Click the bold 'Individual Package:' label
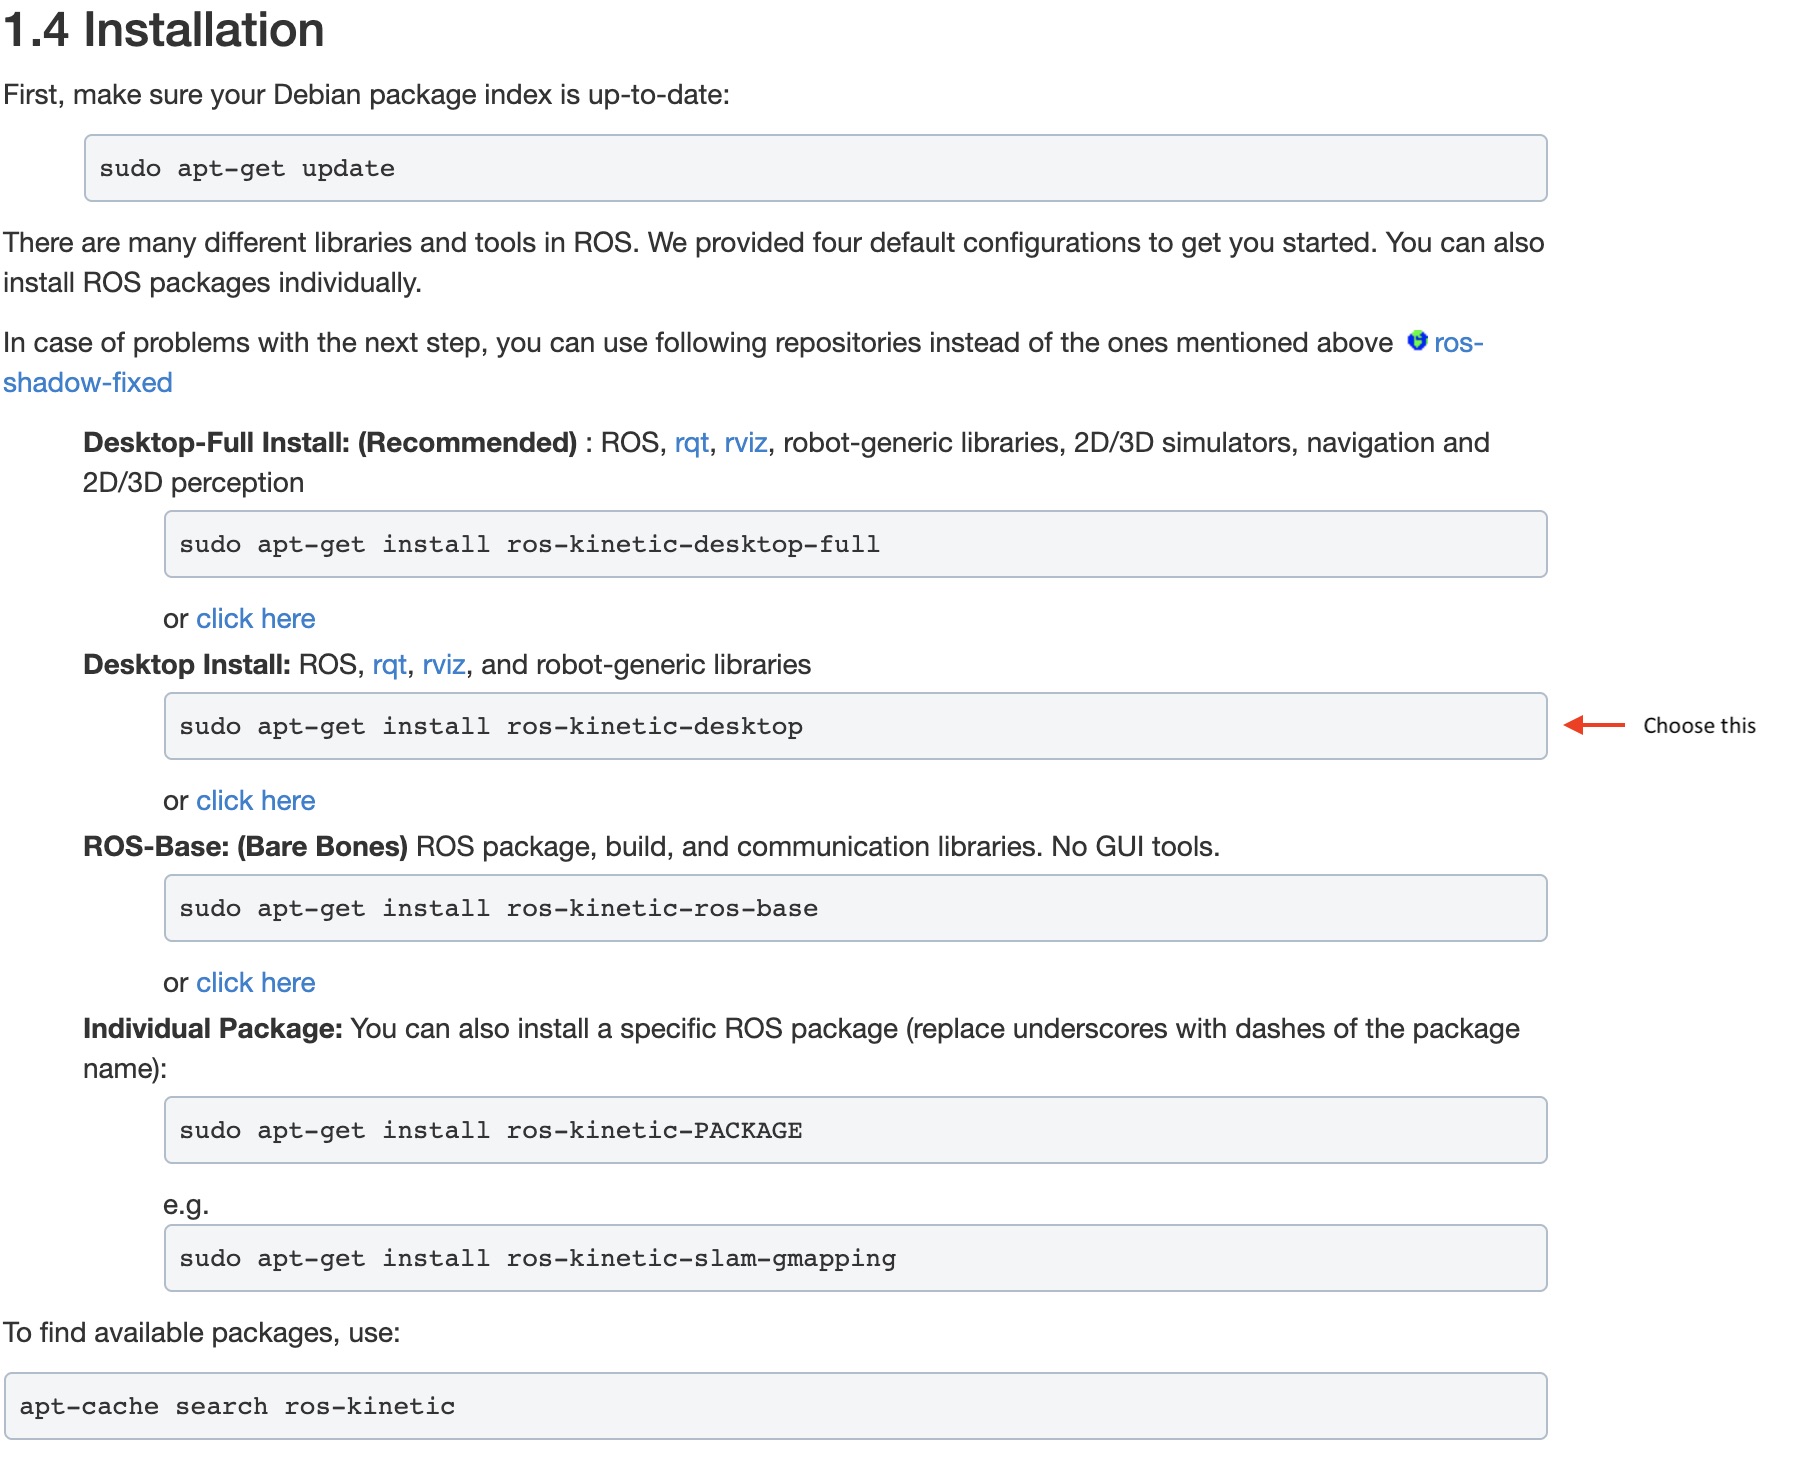The image size is (1800, 1458). (213, 1029)
